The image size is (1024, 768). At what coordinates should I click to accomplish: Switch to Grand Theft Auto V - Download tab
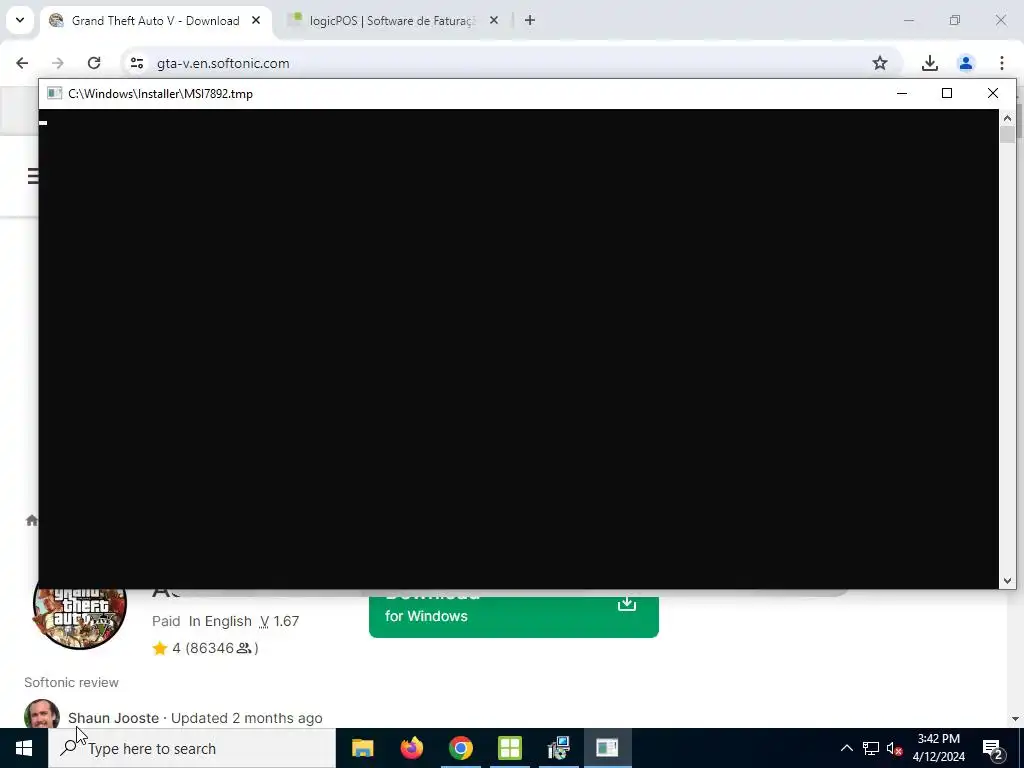click(x=155, y=21)
